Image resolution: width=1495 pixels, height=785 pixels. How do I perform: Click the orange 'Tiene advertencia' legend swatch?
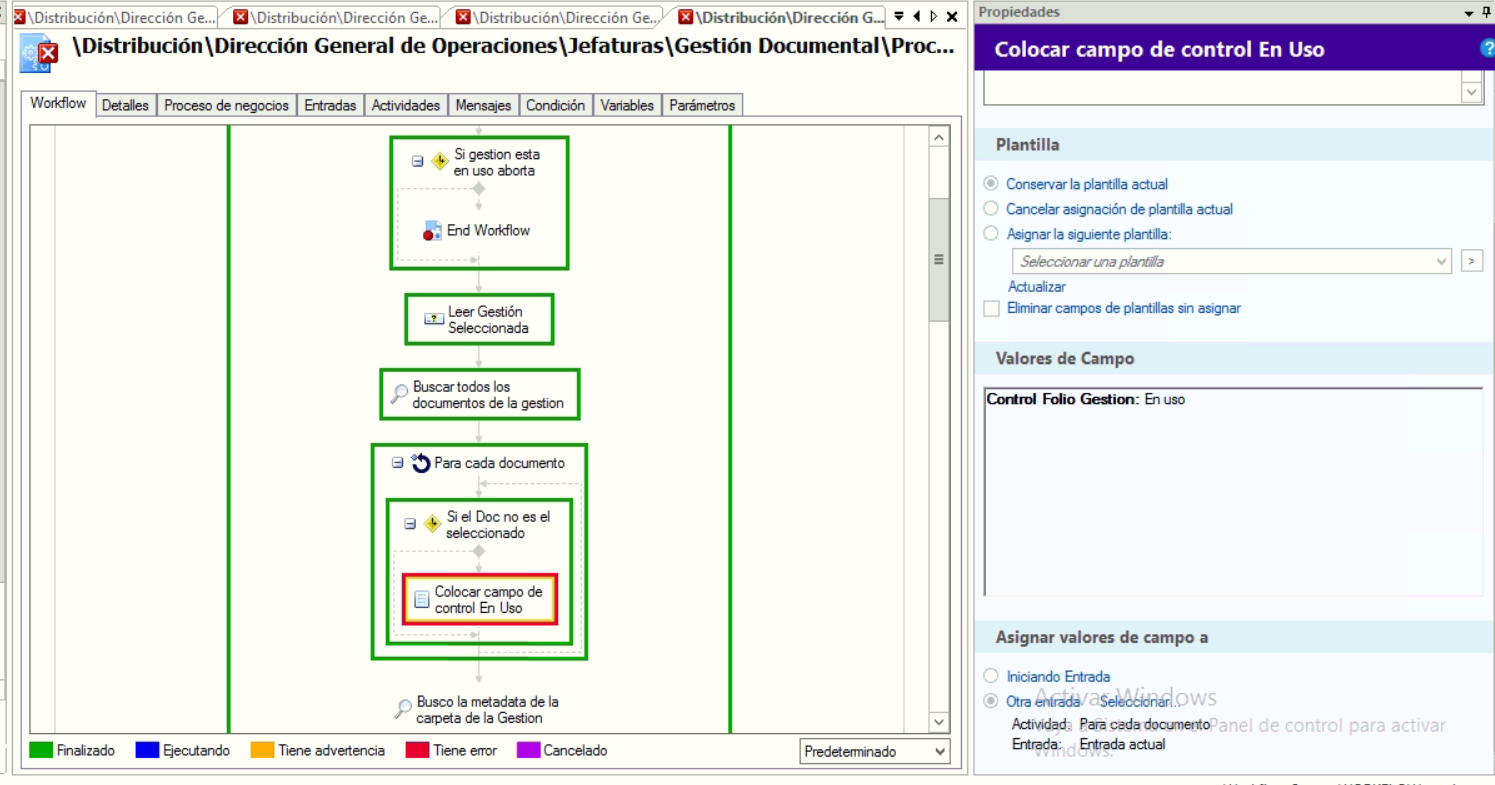tap(262, 750)
